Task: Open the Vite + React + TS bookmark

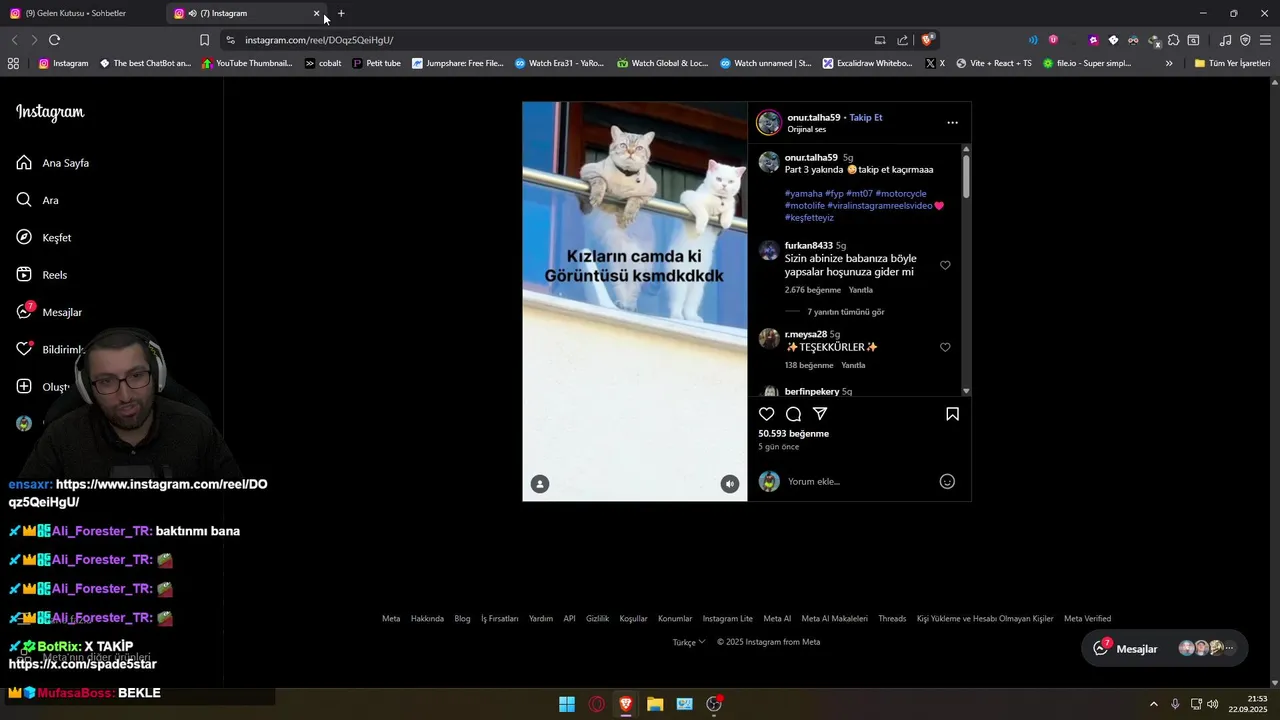Action: tap(994, 63)
